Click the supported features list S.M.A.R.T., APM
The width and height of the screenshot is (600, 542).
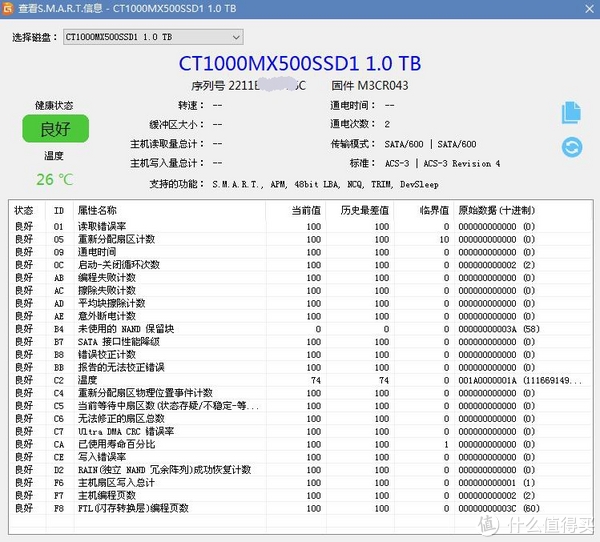coord(325,184)
